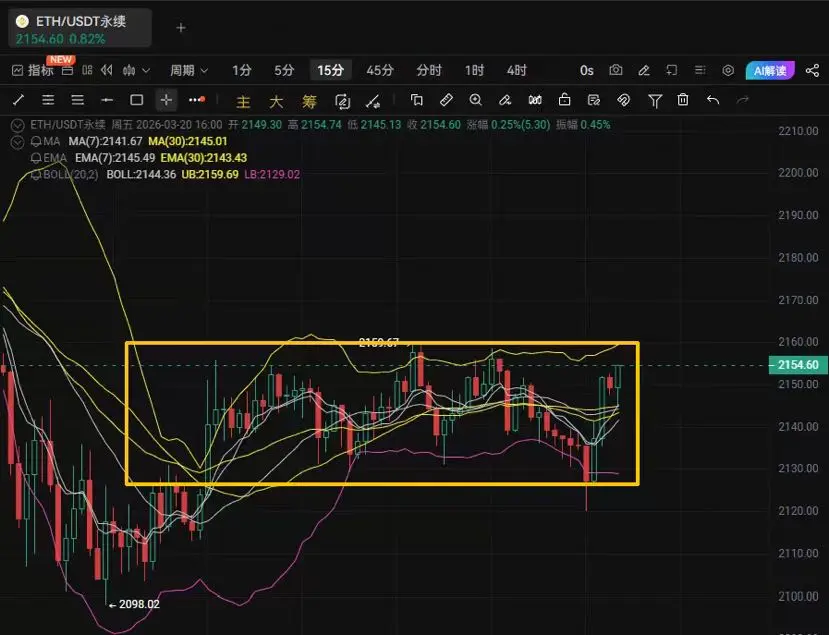Image resolution: width=829 pixels, height=635 pixels.
Task: Click the highlighter marker tool icon
Action: [x=505, y=100]
